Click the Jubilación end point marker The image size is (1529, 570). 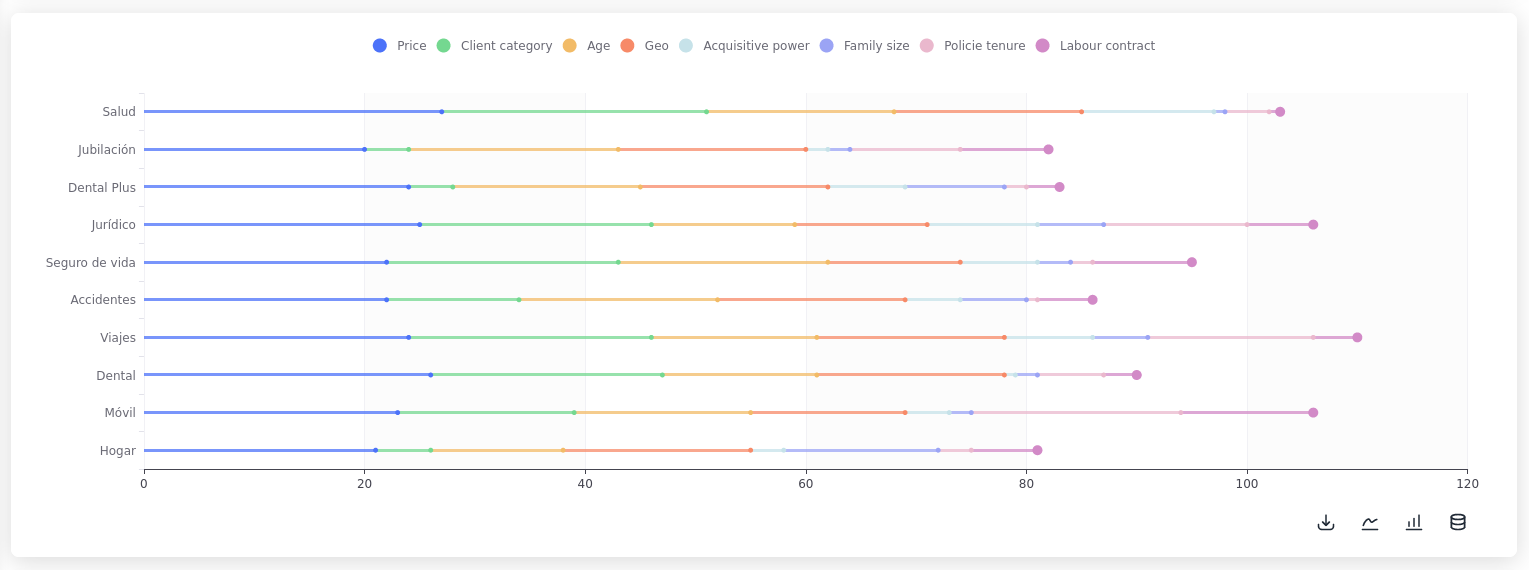pyautogui.click(x=1048, y=149)
